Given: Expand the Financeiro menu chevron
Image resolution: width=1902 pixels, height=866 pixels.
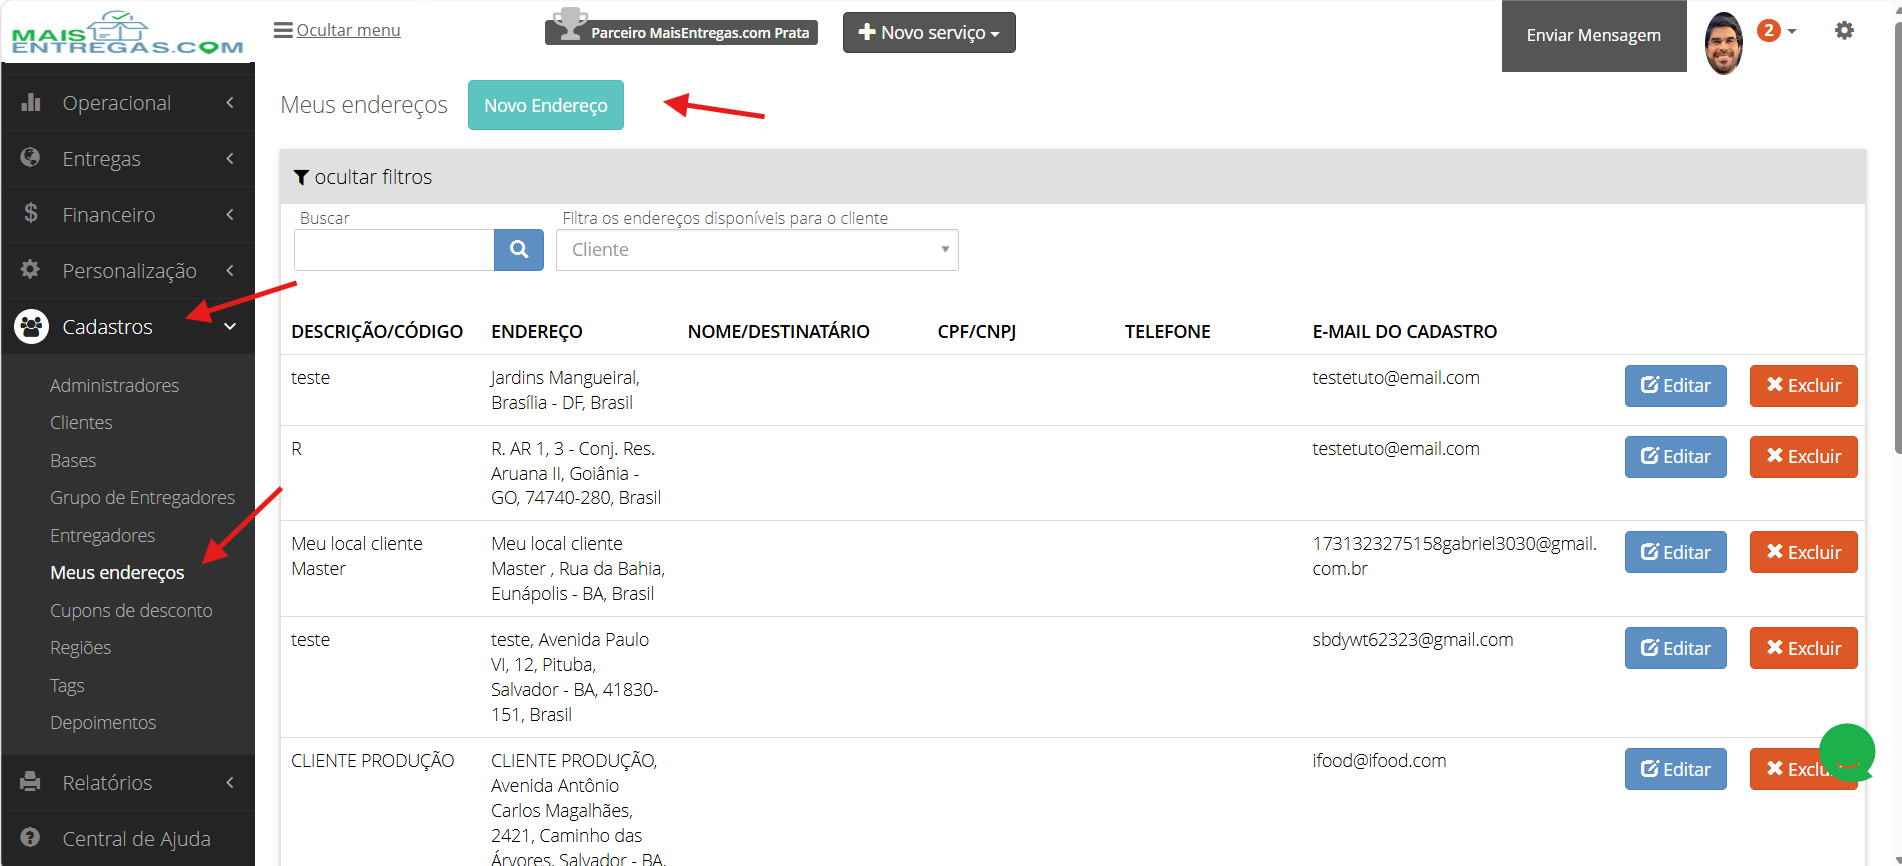Looking at the screenshot, I should pos(230,214).
